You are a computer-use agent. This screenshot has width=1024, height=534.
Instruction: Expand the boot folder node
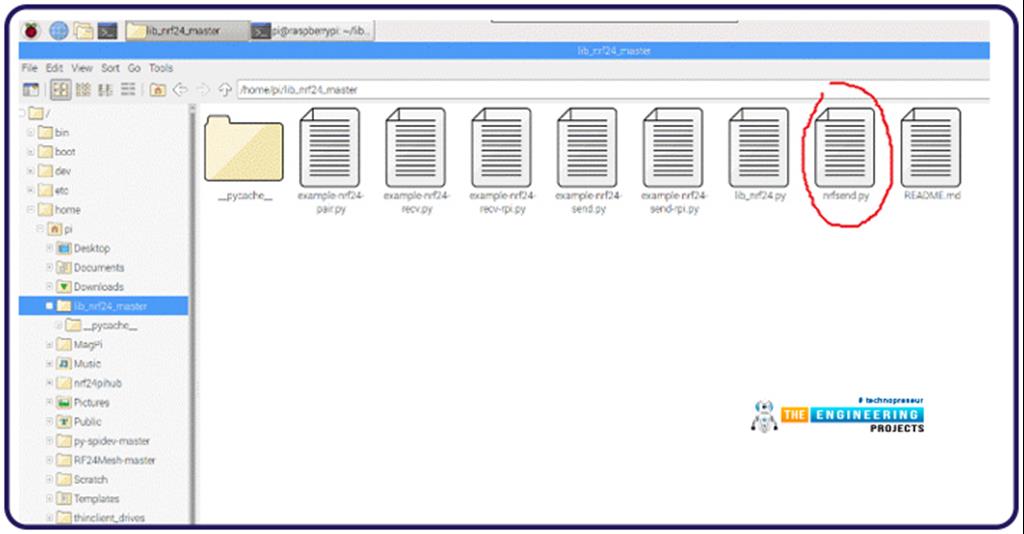tap(30, 152)
